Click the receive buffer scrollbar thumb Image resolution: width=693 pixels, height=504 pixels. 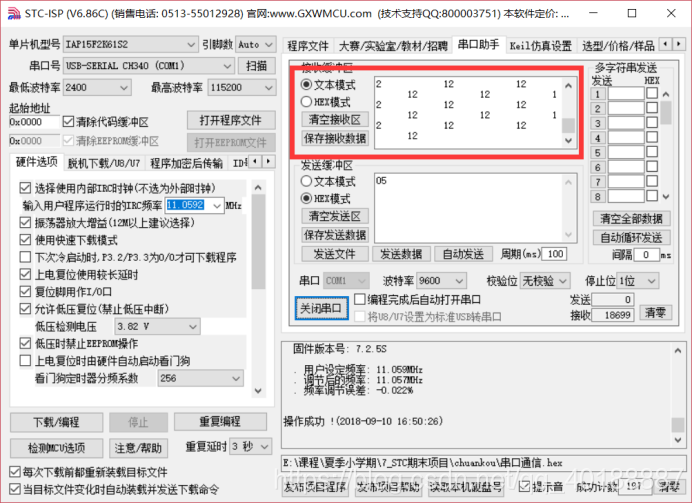(568, 126)
